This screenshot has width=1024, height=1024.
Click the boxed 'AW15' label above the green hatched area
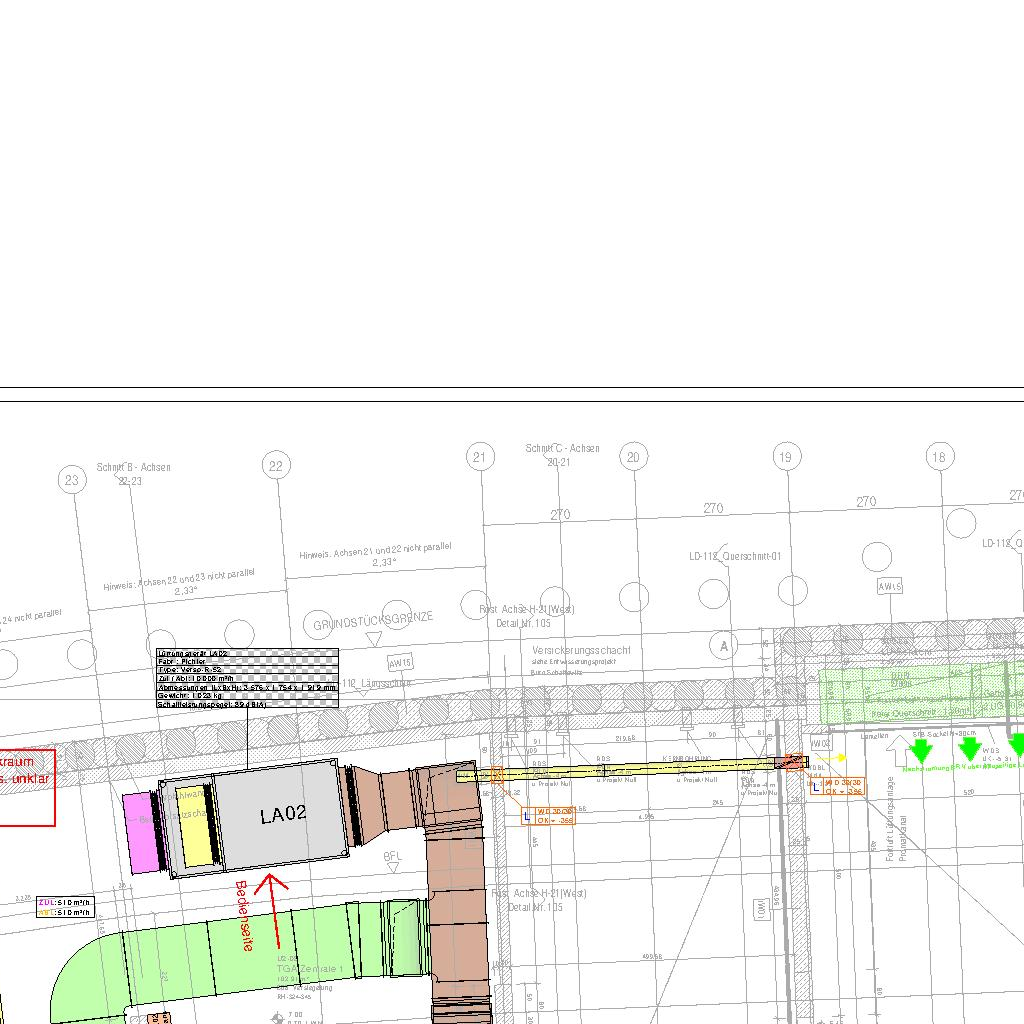coord(890,586)
